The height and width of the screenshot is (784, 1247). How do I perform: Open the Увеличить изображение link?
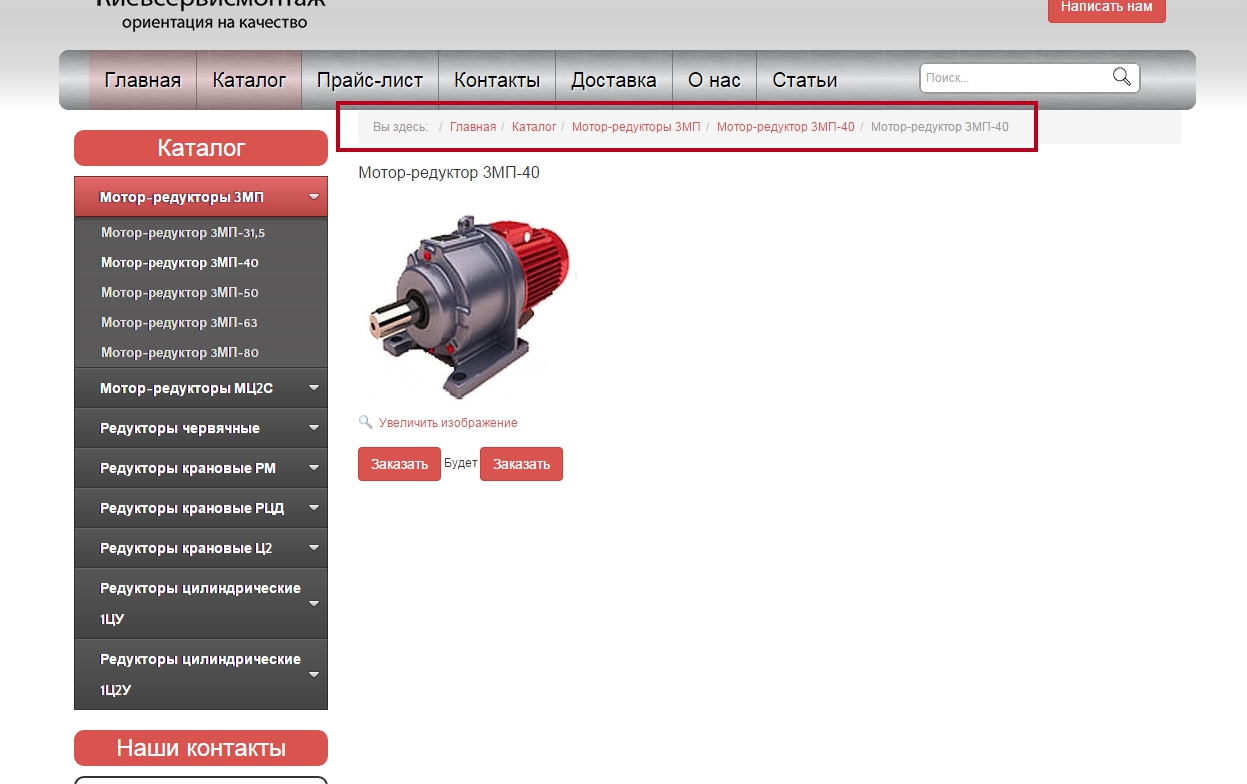[x=448, y=423]
